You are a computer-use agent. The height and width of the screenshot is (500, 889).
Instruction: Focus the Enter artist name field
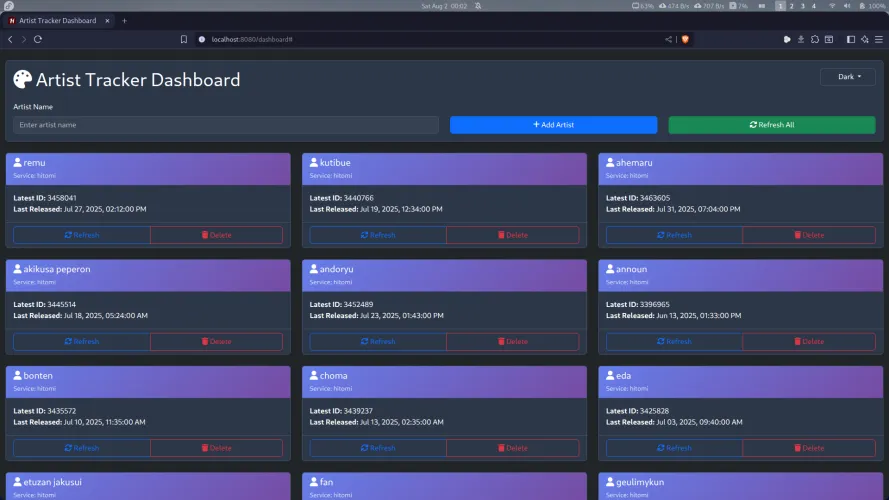click(x=226, y=125)
